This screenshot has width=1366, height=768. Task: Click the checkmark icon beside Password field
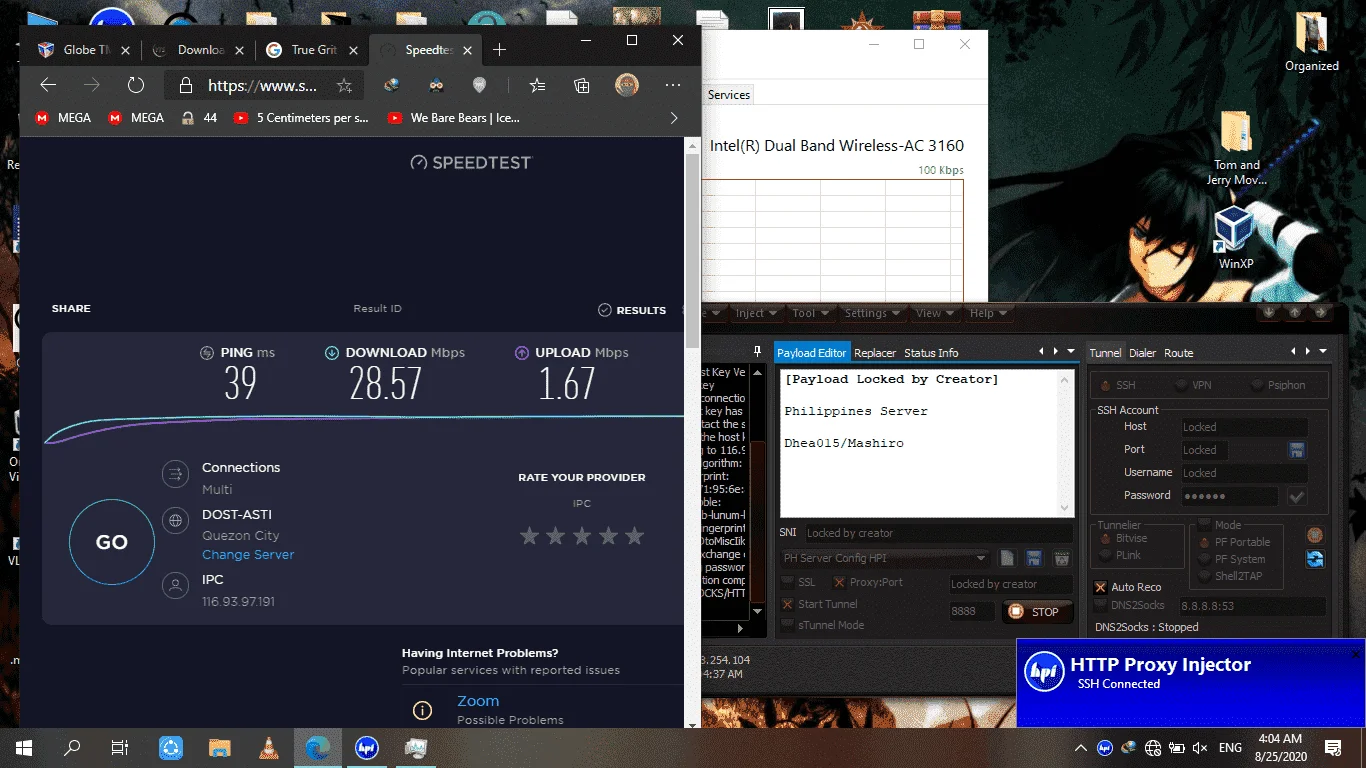point(1297,496)
